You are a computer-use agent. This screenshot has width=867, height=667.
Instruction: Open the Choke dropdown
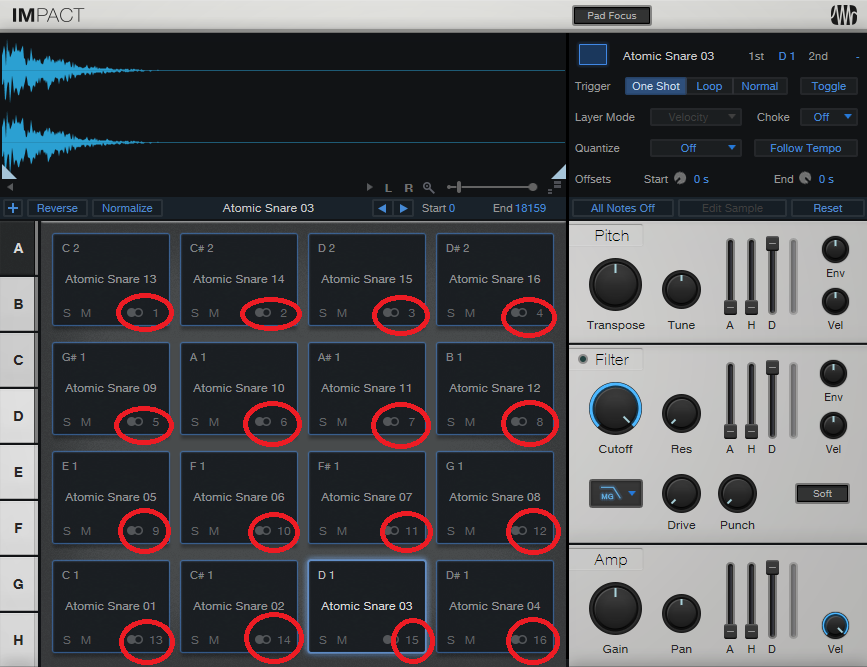(828, 117)
